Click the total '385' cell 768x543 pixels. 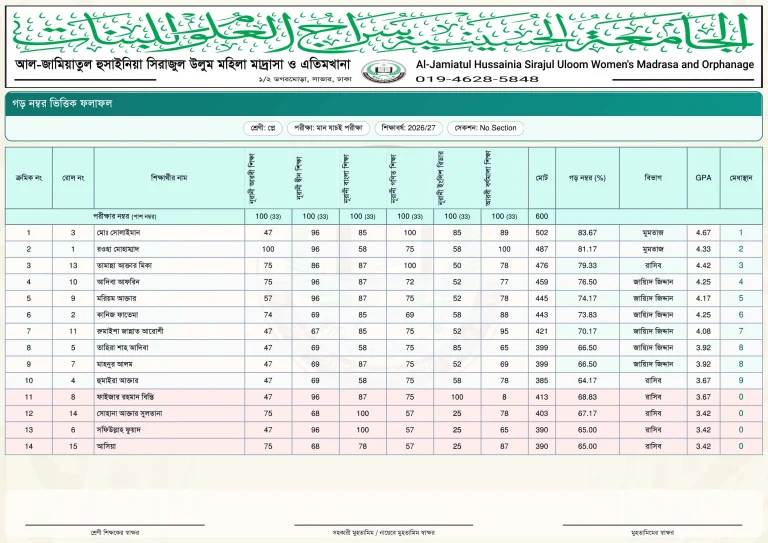(x=542, y=380)
